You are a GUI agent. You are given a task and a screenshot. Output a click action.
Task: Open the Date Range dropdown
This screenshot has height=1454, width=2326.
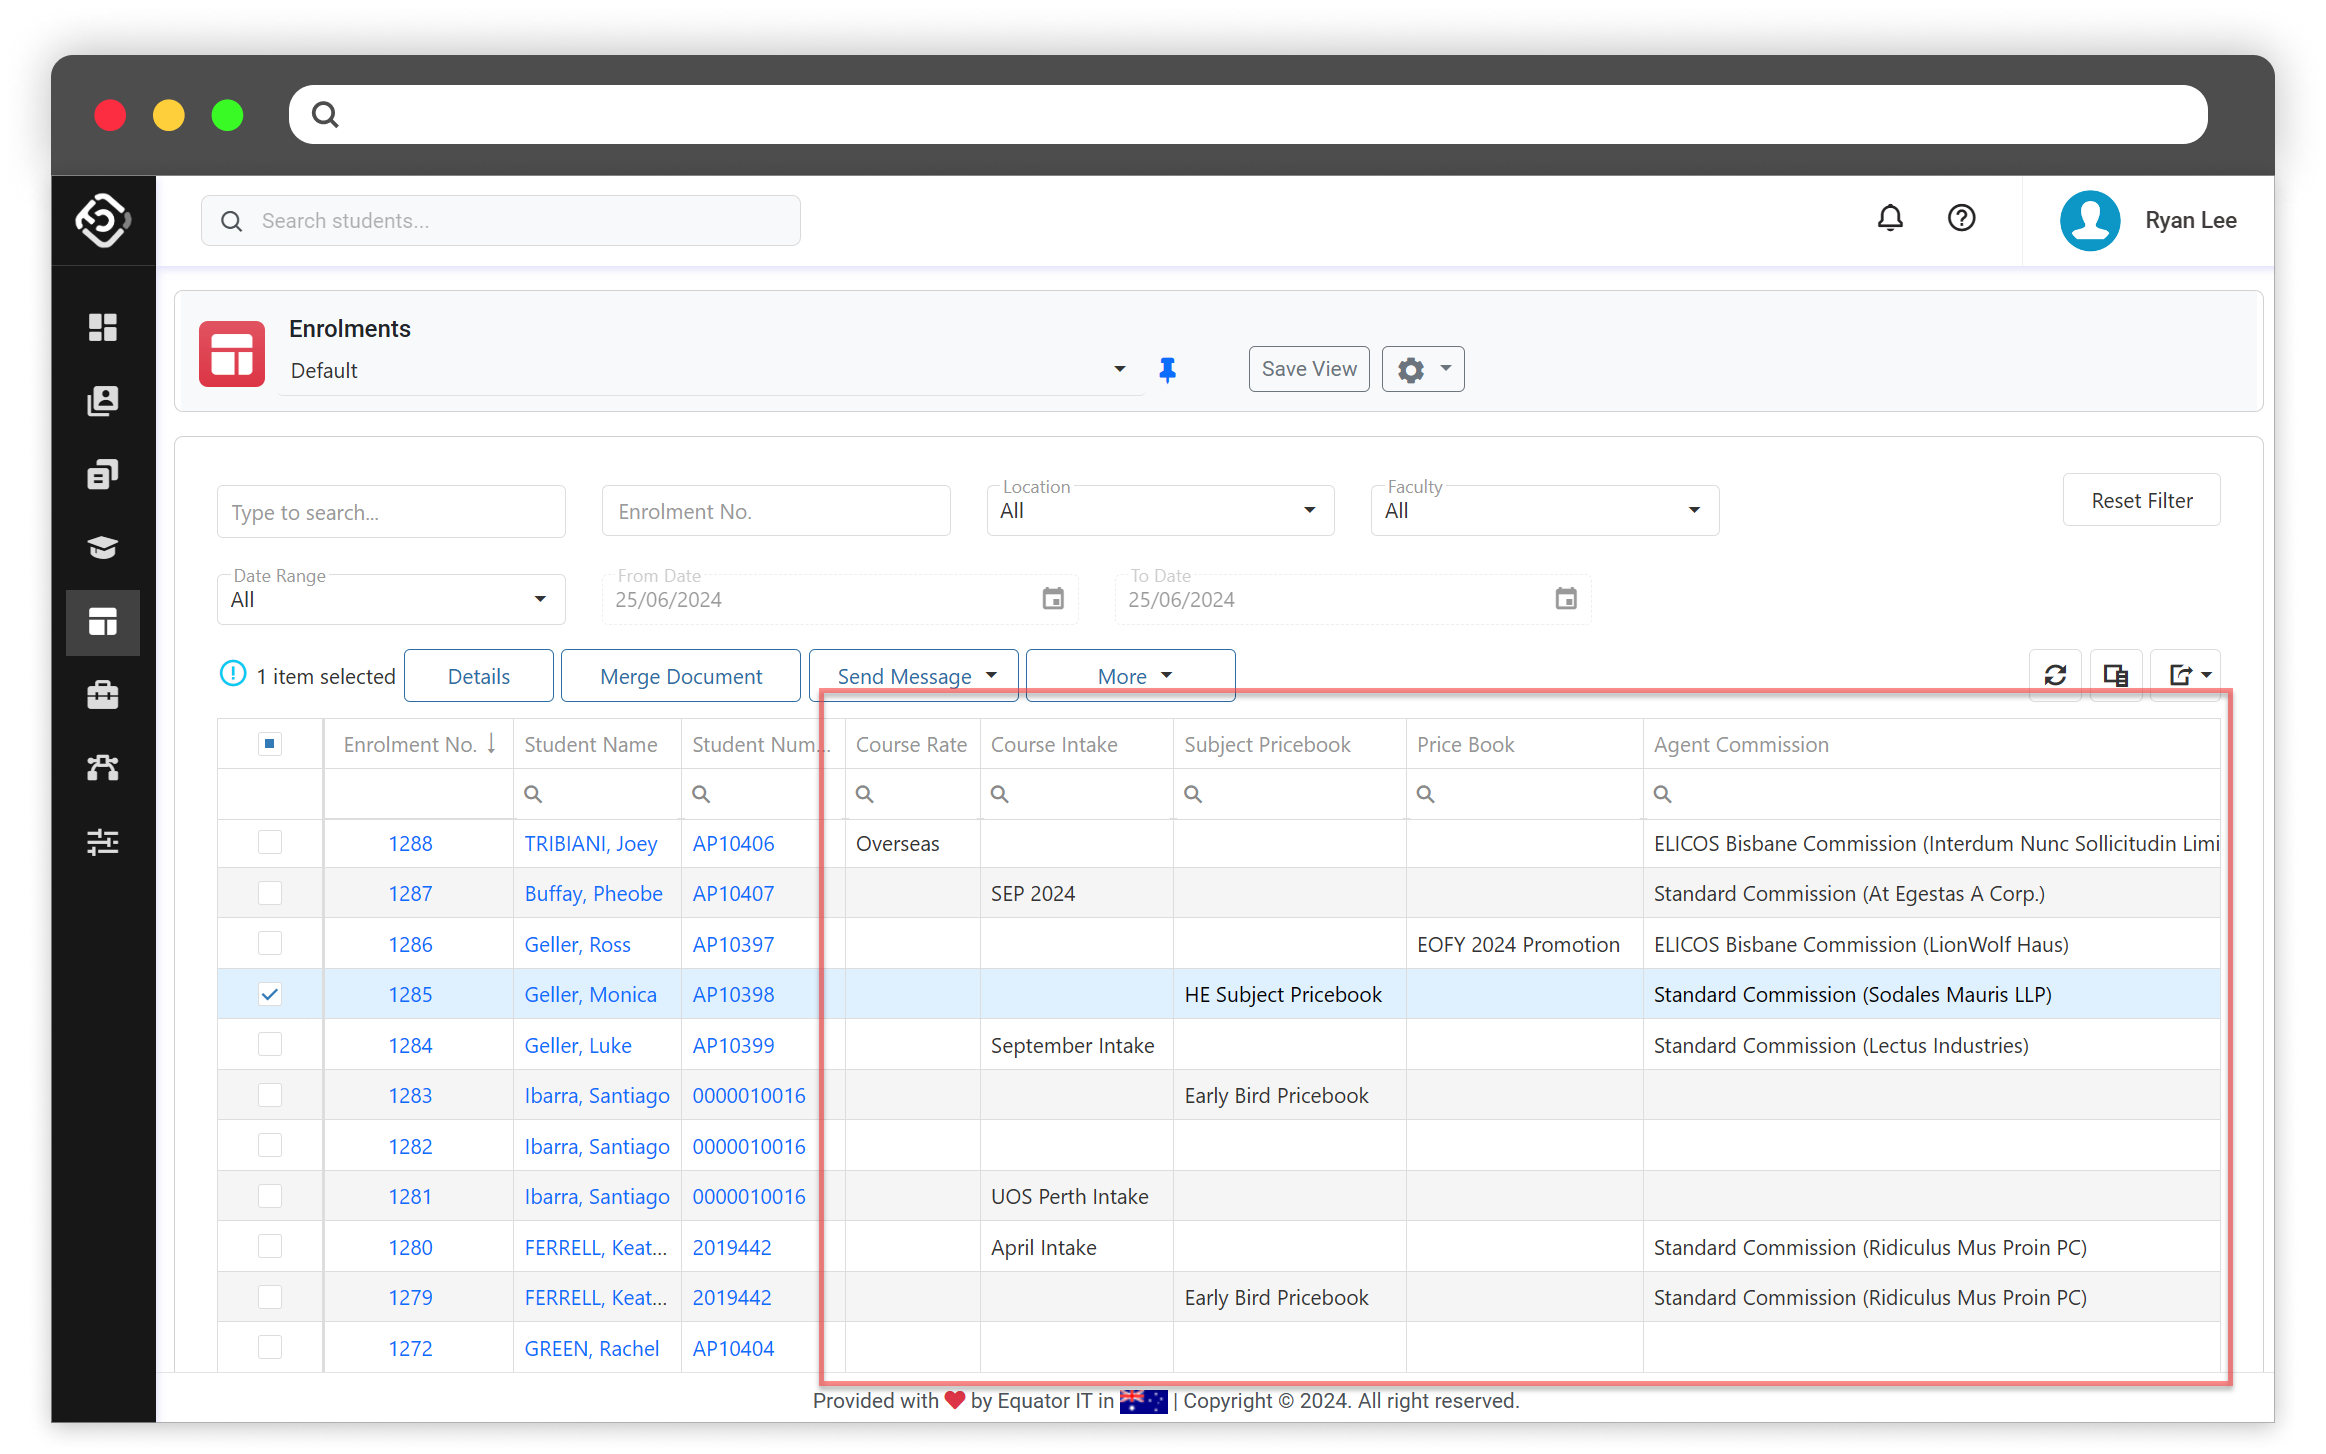click(391, 600)
